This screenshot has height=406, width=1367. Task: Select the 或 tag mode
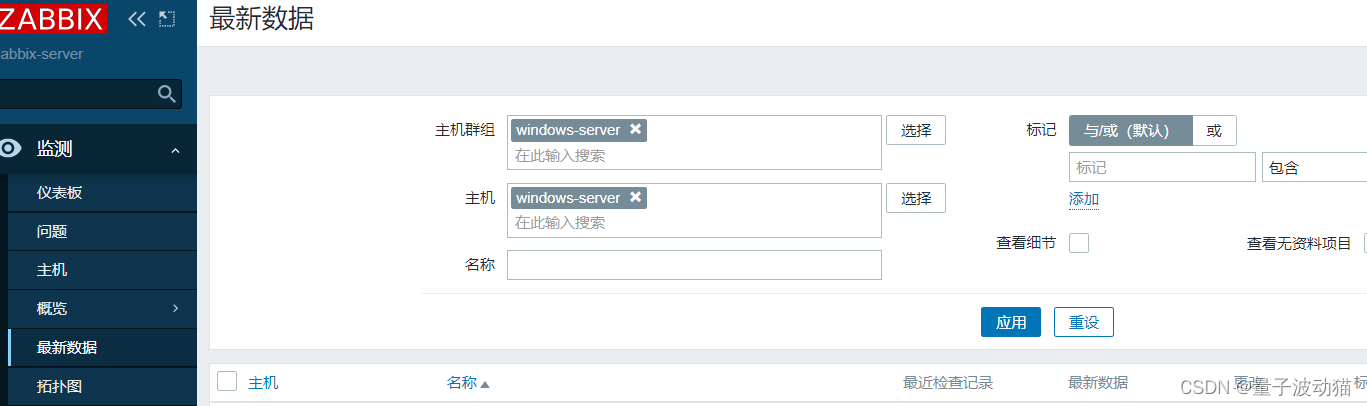(x=1214, y=131)
